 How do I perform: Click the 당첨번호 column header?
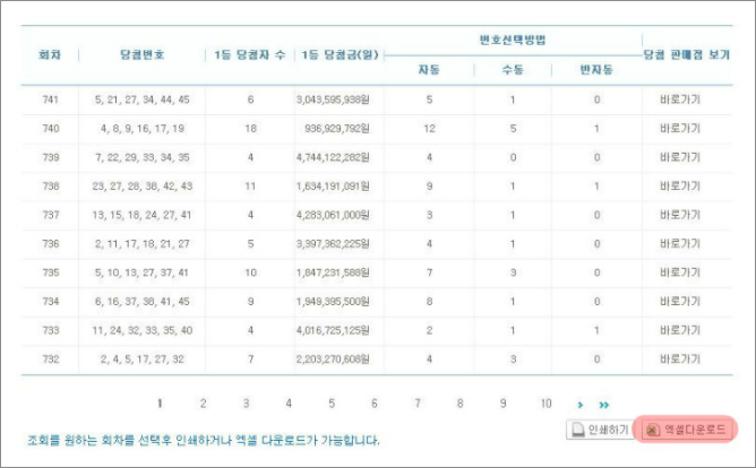pyautogui.click(x=142, y=54)
